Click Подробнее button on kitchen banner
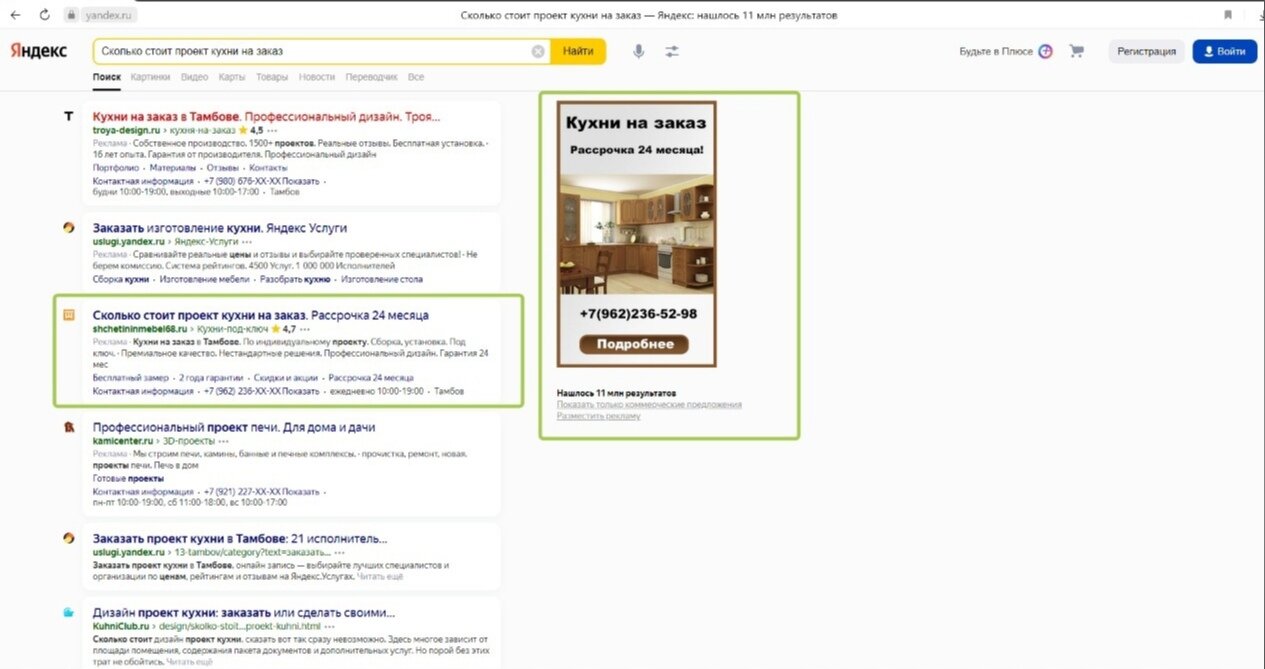1265x669 pixels. point(634,344)
